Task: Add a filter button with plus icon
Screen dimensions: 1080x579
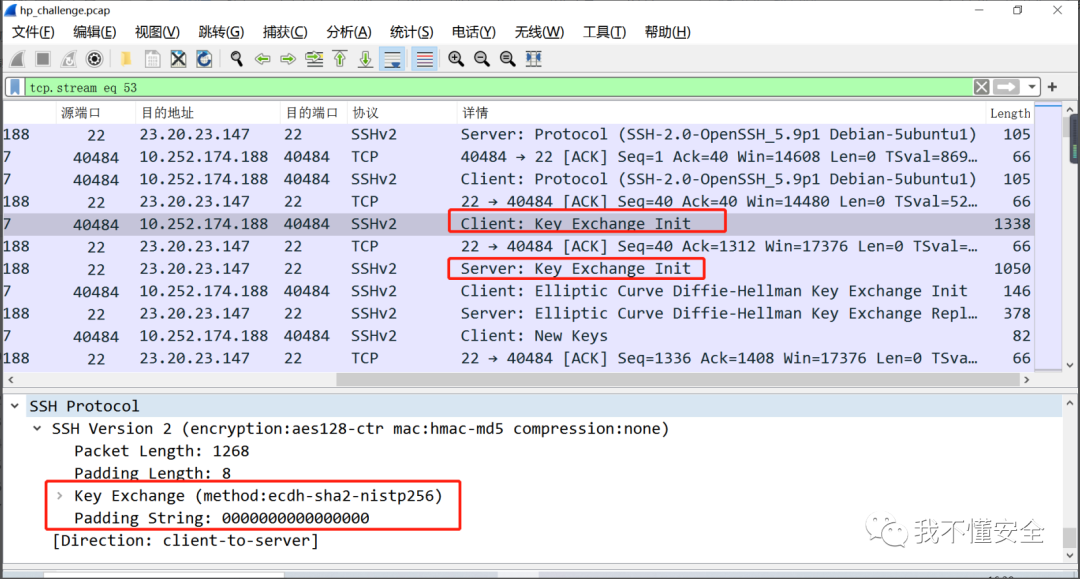Action: pos(1052,87)
